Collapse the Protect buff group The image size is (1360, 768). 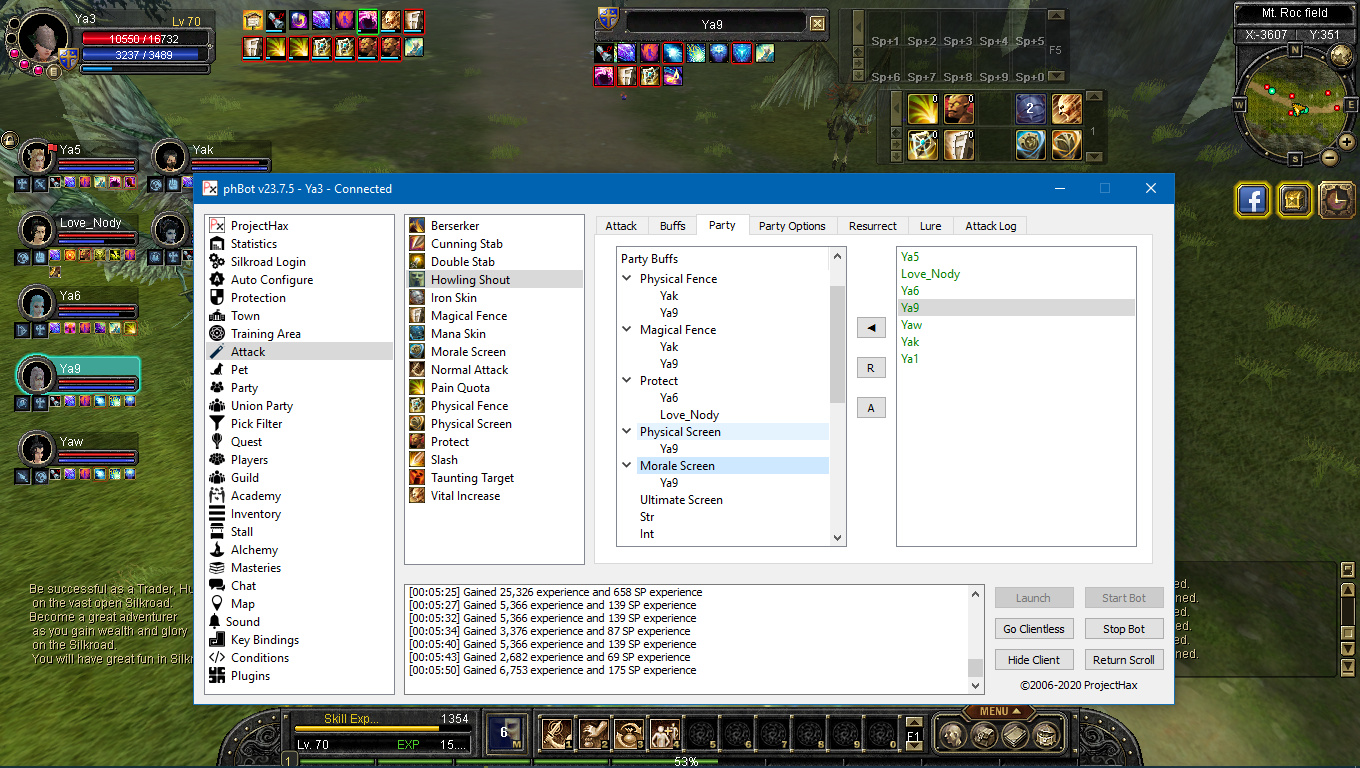[627, 381]
